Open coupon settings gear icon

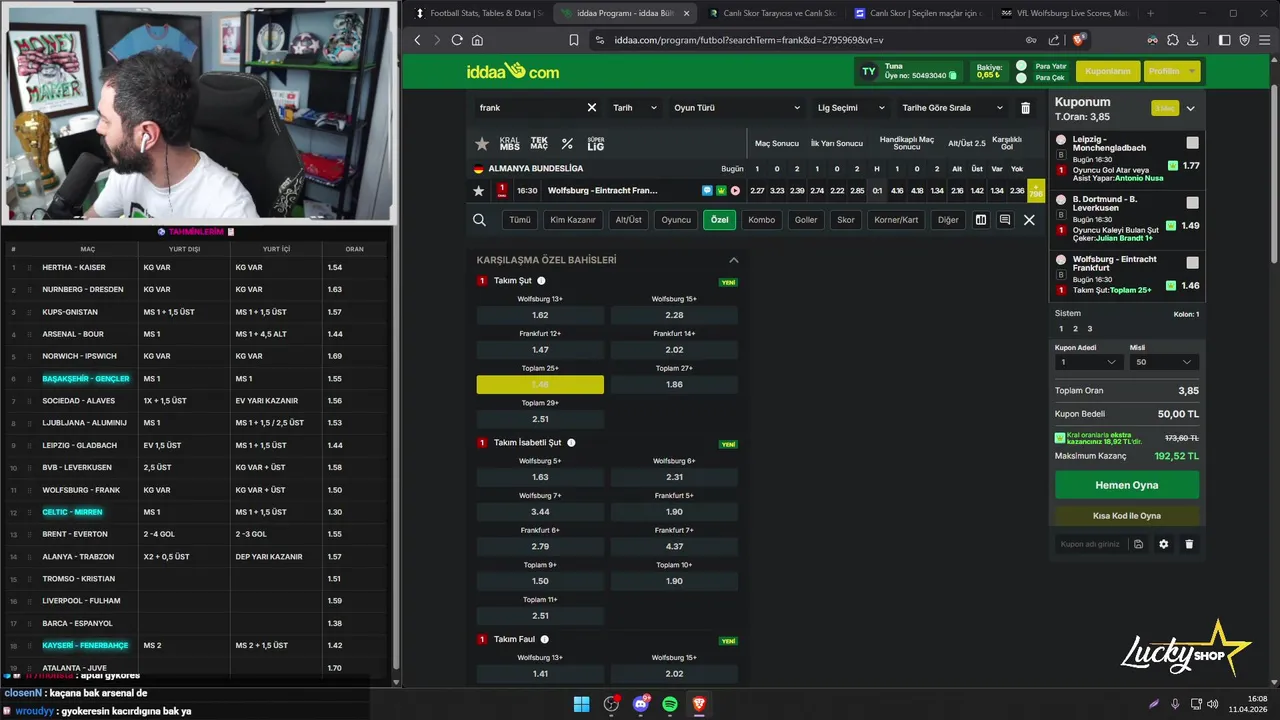coord(1163,544)
